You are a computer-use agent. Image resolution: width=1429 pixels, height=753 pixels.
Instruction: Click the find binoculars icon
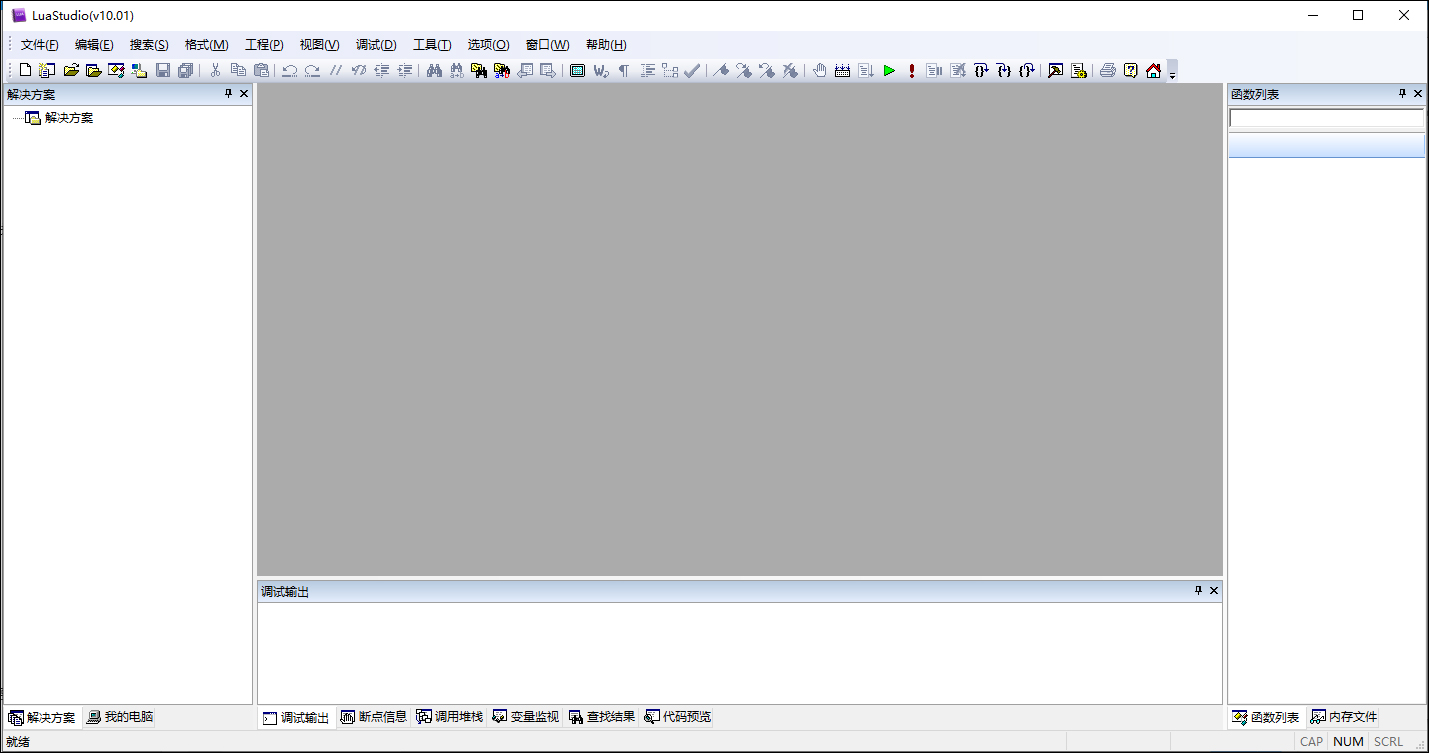click(x=434, y=70)
